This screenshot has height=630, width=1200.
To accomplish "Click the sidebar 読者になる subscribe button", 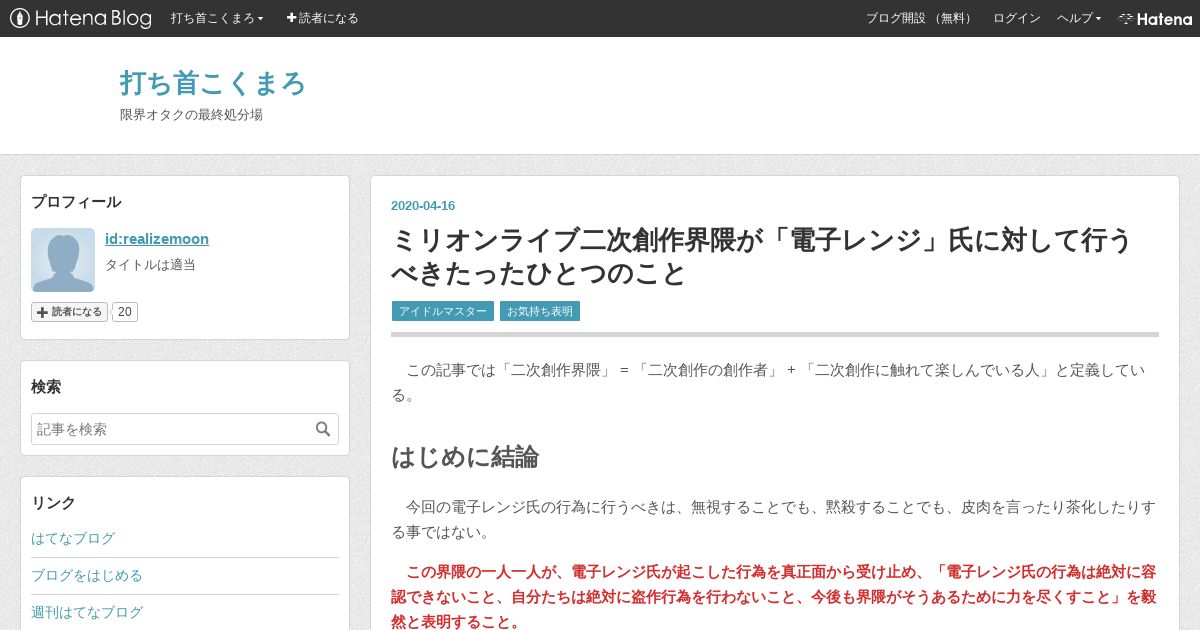I will [69, 312].
